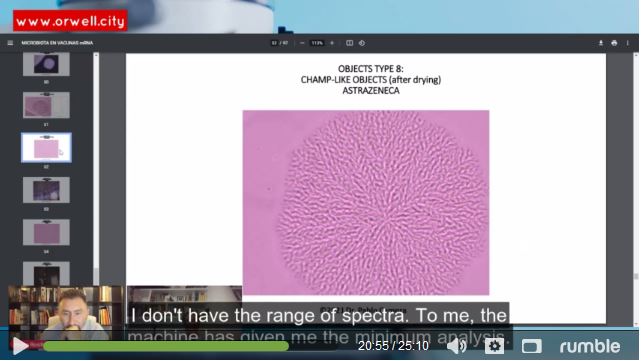Click the PDF page number field
This screenshot has height=361, width=641.
click(274, 43)
